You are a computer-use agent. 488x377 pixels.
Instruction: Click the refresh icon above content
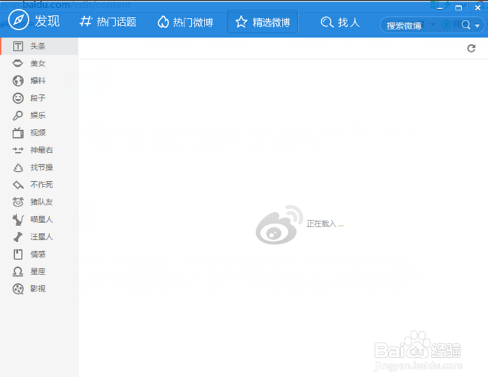point(471,48)
